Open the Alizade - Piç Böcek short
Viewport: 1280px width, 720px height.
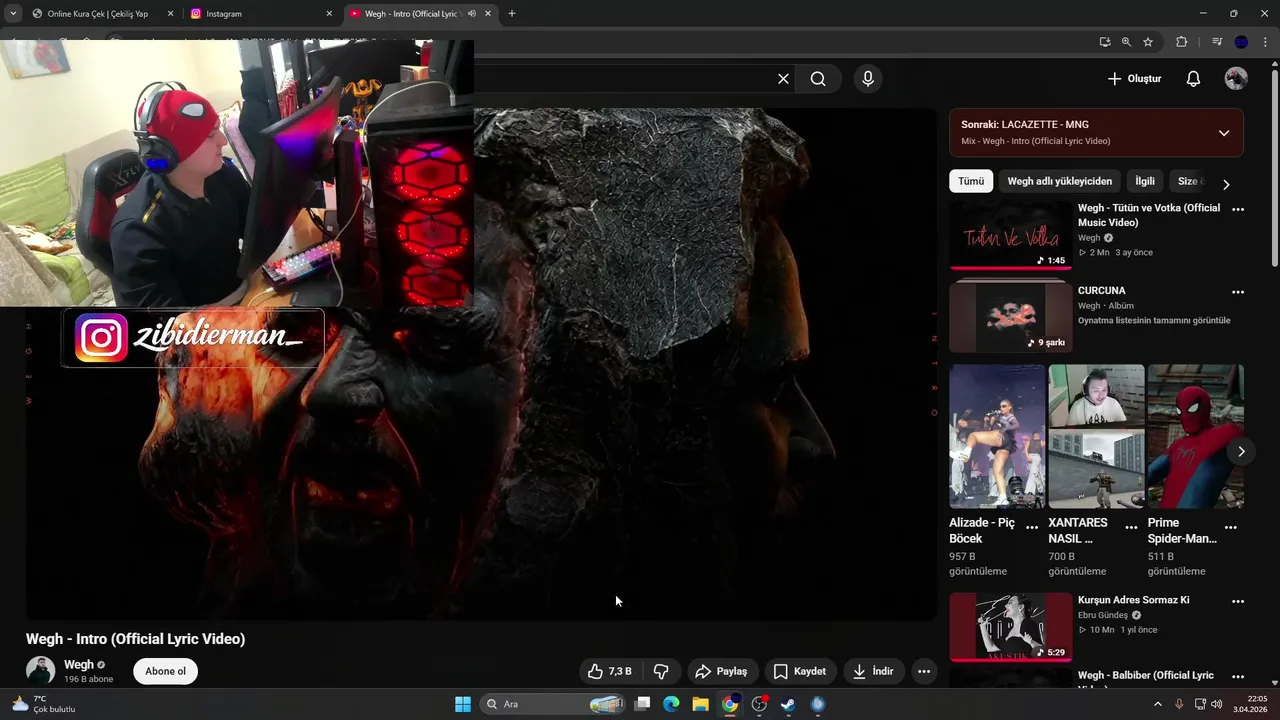(x=997, y=436)
